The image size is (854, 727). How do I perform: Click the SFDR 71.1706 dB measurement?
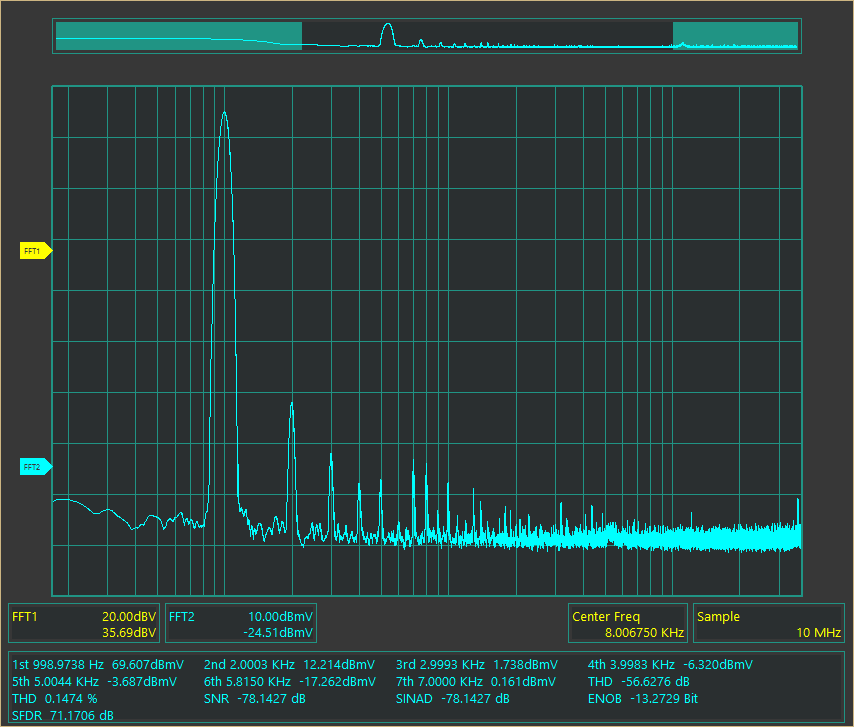63,715
